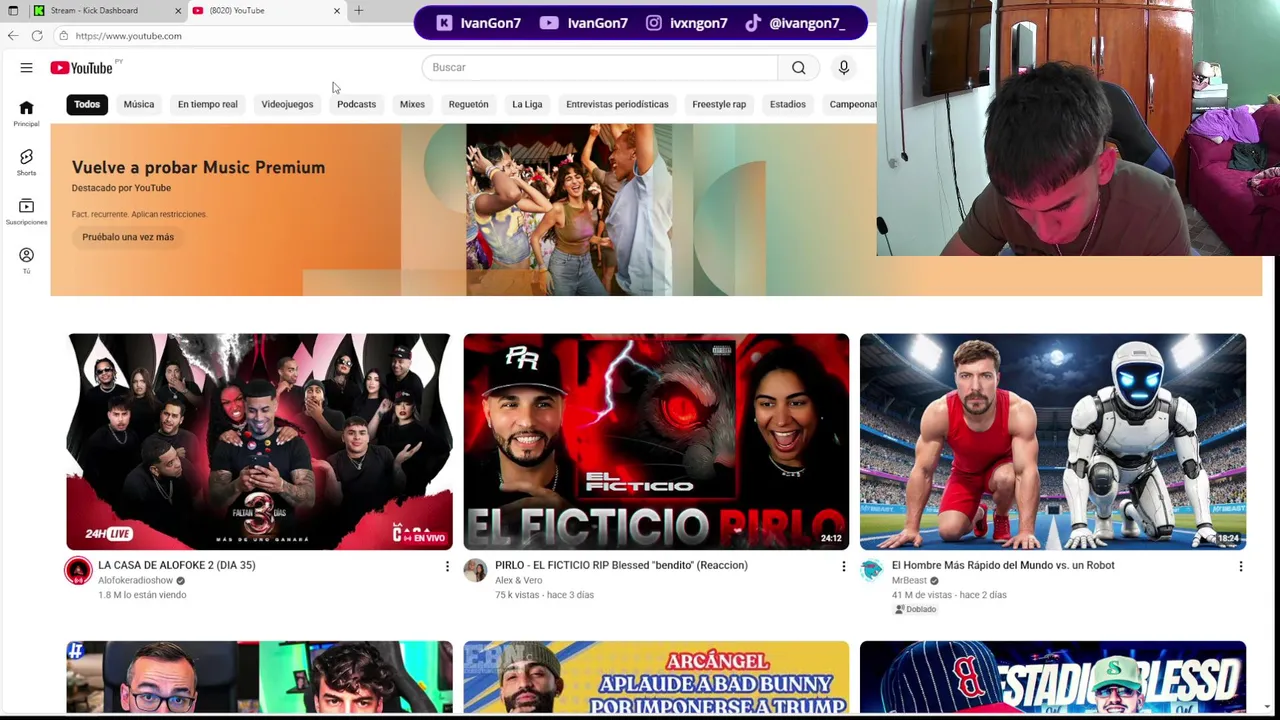Open the Arcángel aplaude a Bad Bunny thumbnail
This screenshot has height=720, width=1280.
coord(656,677)
